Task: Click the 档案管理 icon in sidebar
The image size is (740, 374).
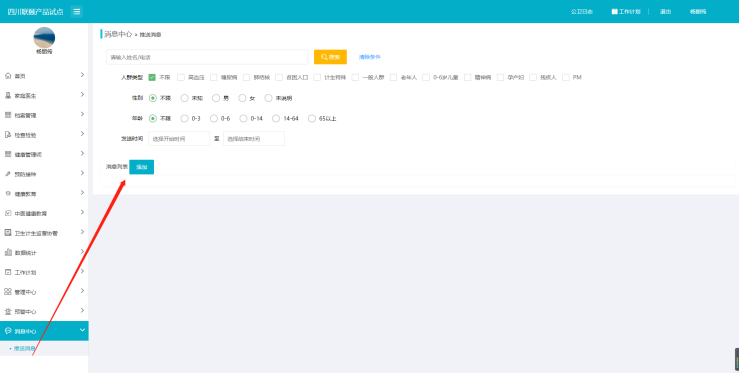Action: (8, 115)
